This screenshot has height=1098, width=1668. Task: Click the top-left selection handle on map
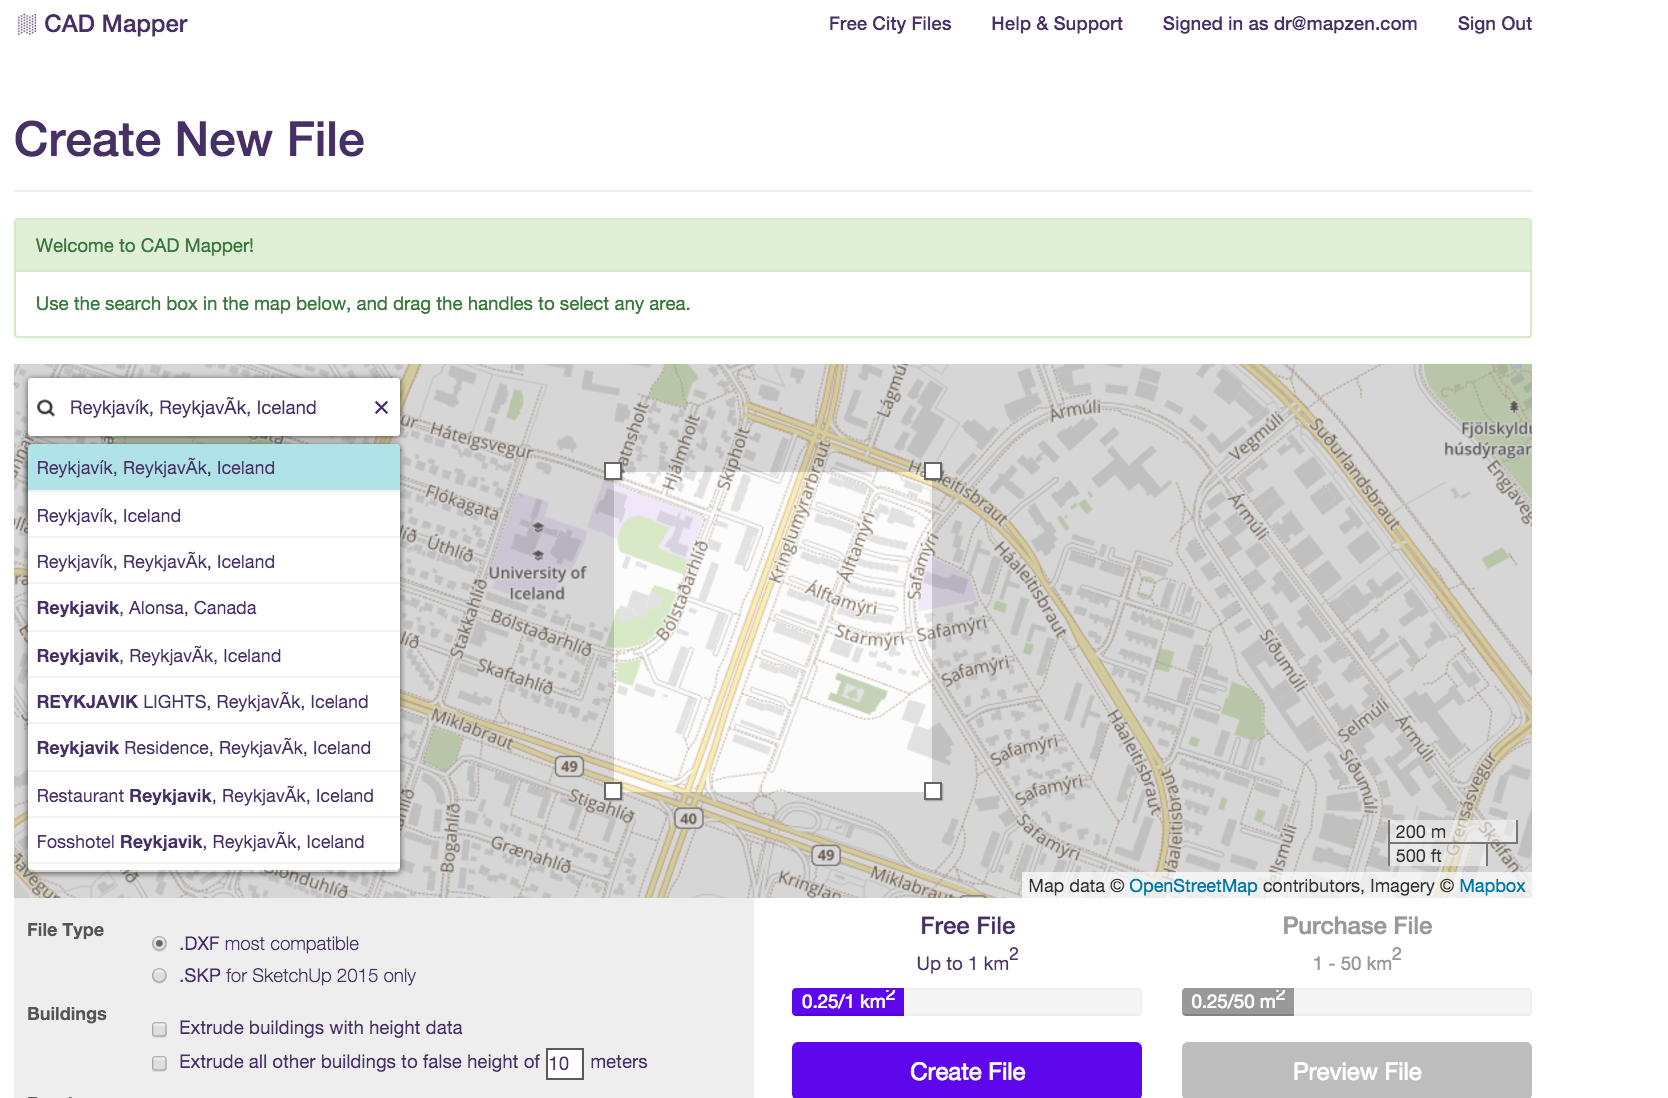(x=613, y=471)
